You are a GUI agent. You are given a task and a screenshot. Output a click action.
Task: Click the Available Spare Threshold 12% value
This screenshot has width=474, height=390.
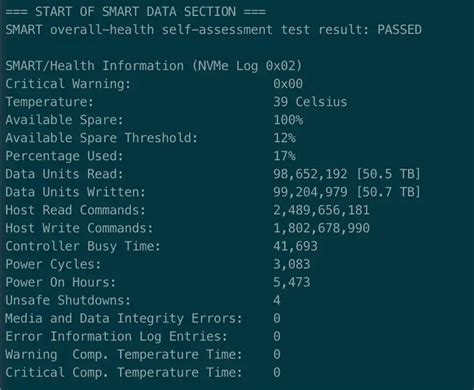coord(284,138)
